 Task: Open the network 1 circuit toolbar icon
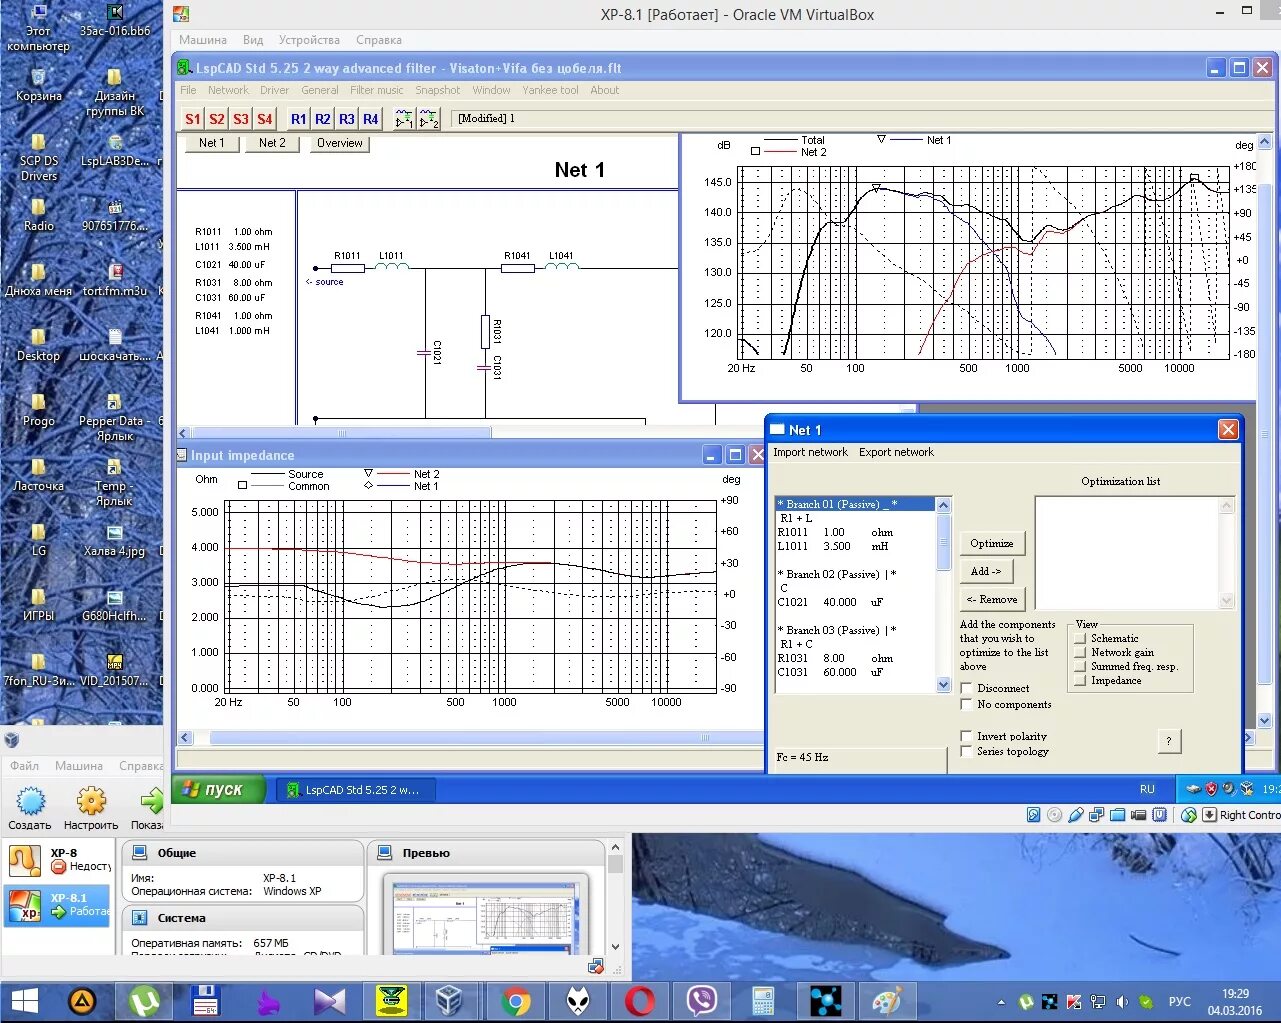tap(403, 119)
